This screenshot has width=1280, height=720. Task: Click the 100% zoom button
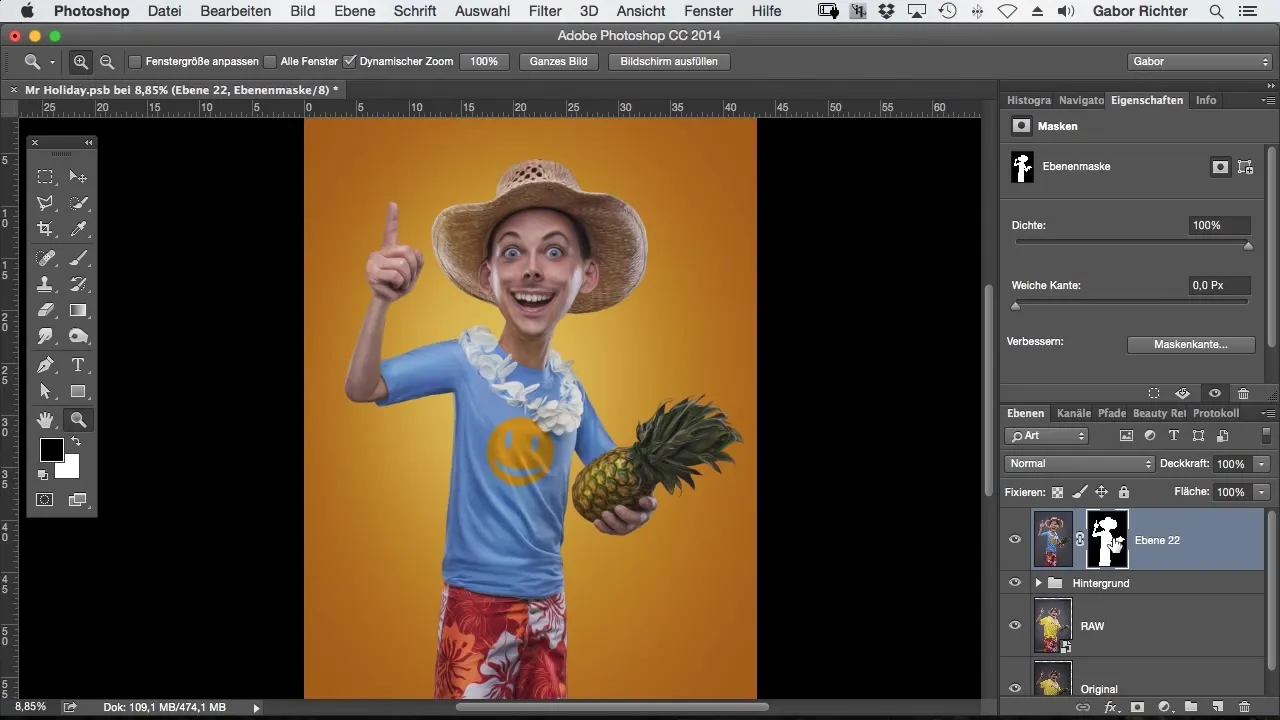pos(484,62)
